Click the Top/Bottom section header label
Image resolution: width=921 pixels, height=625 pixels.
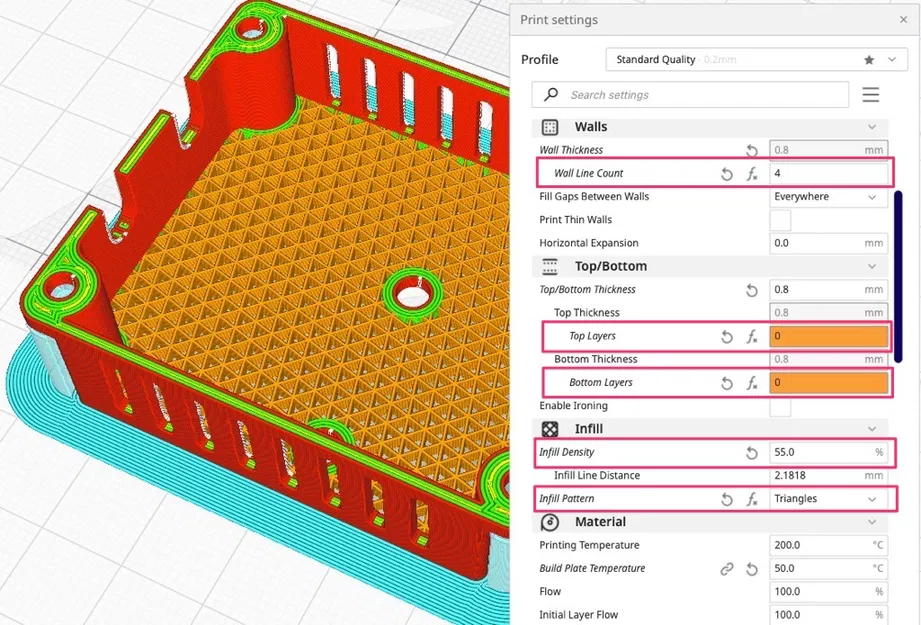(611, 266)
